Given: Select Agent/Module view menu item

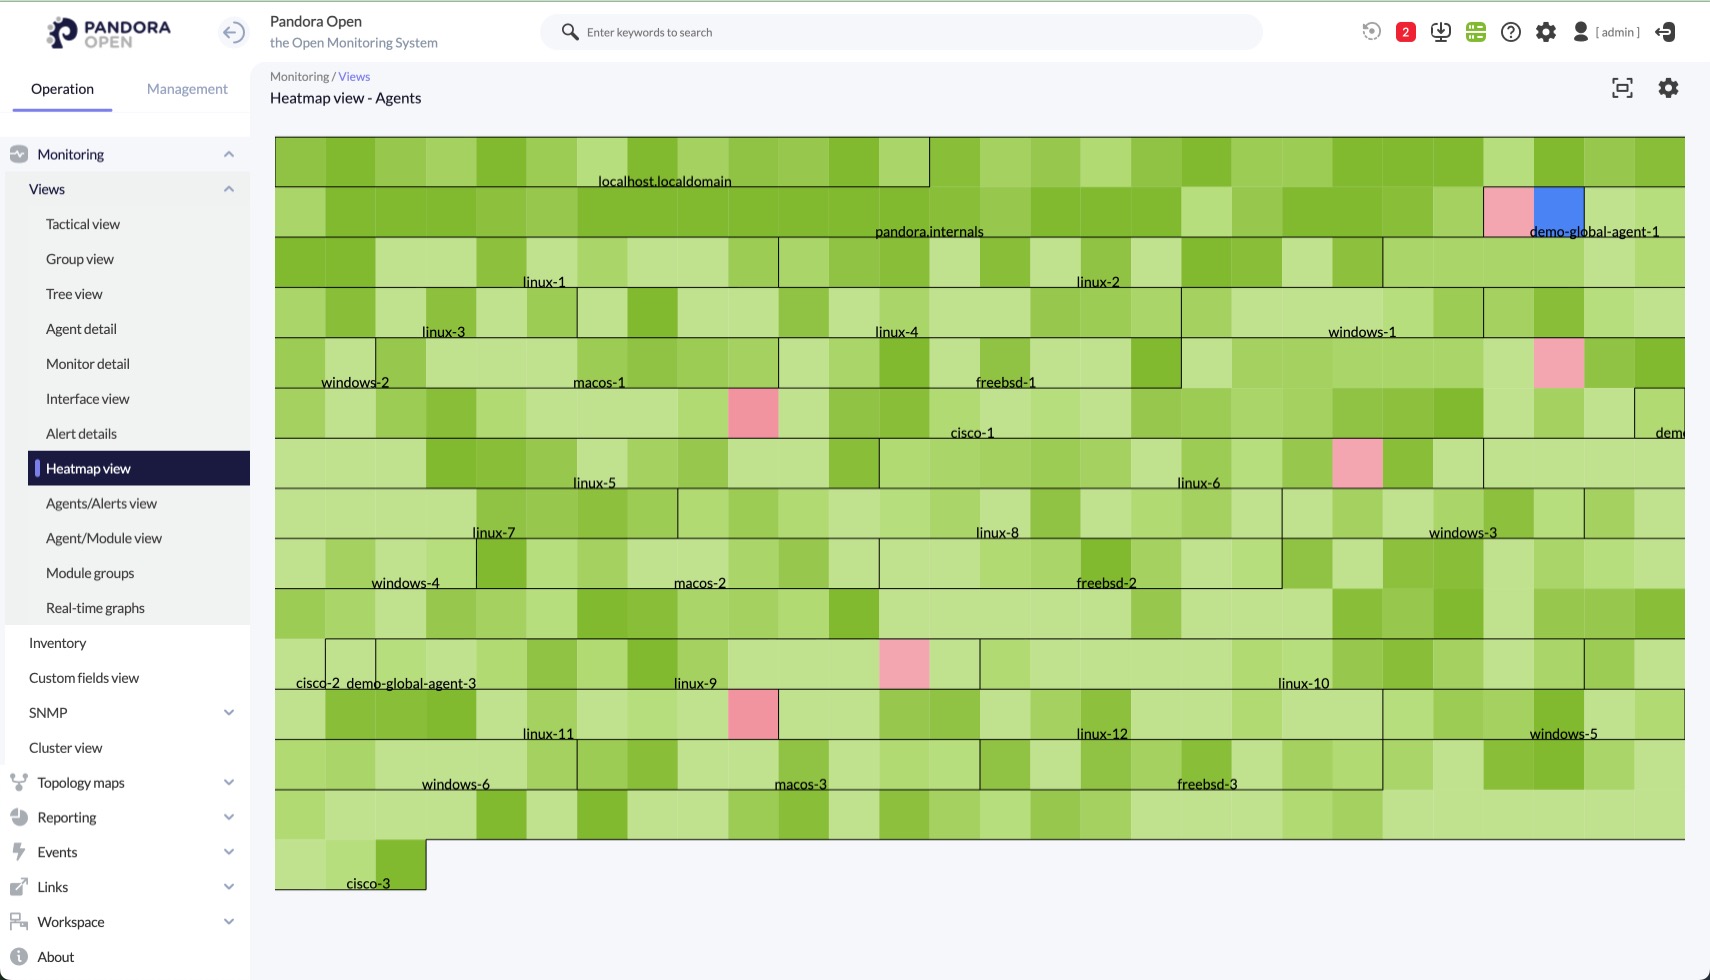Looking at the screenshot, I should click(104, 538).
